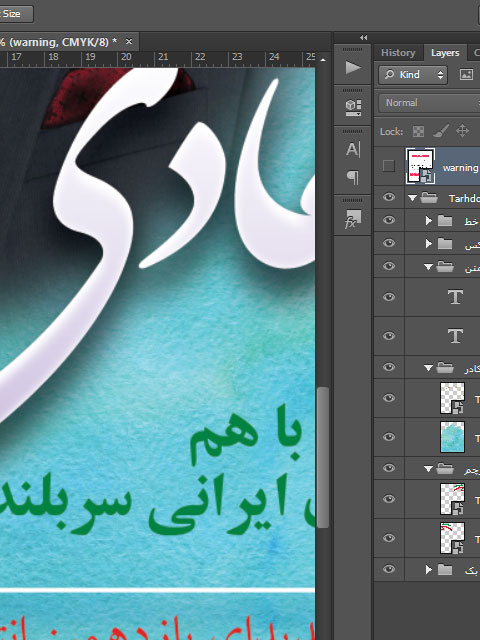Collapse the کادر group triangle
This screenshot has height=640, width=480.
tap(428, 368)
